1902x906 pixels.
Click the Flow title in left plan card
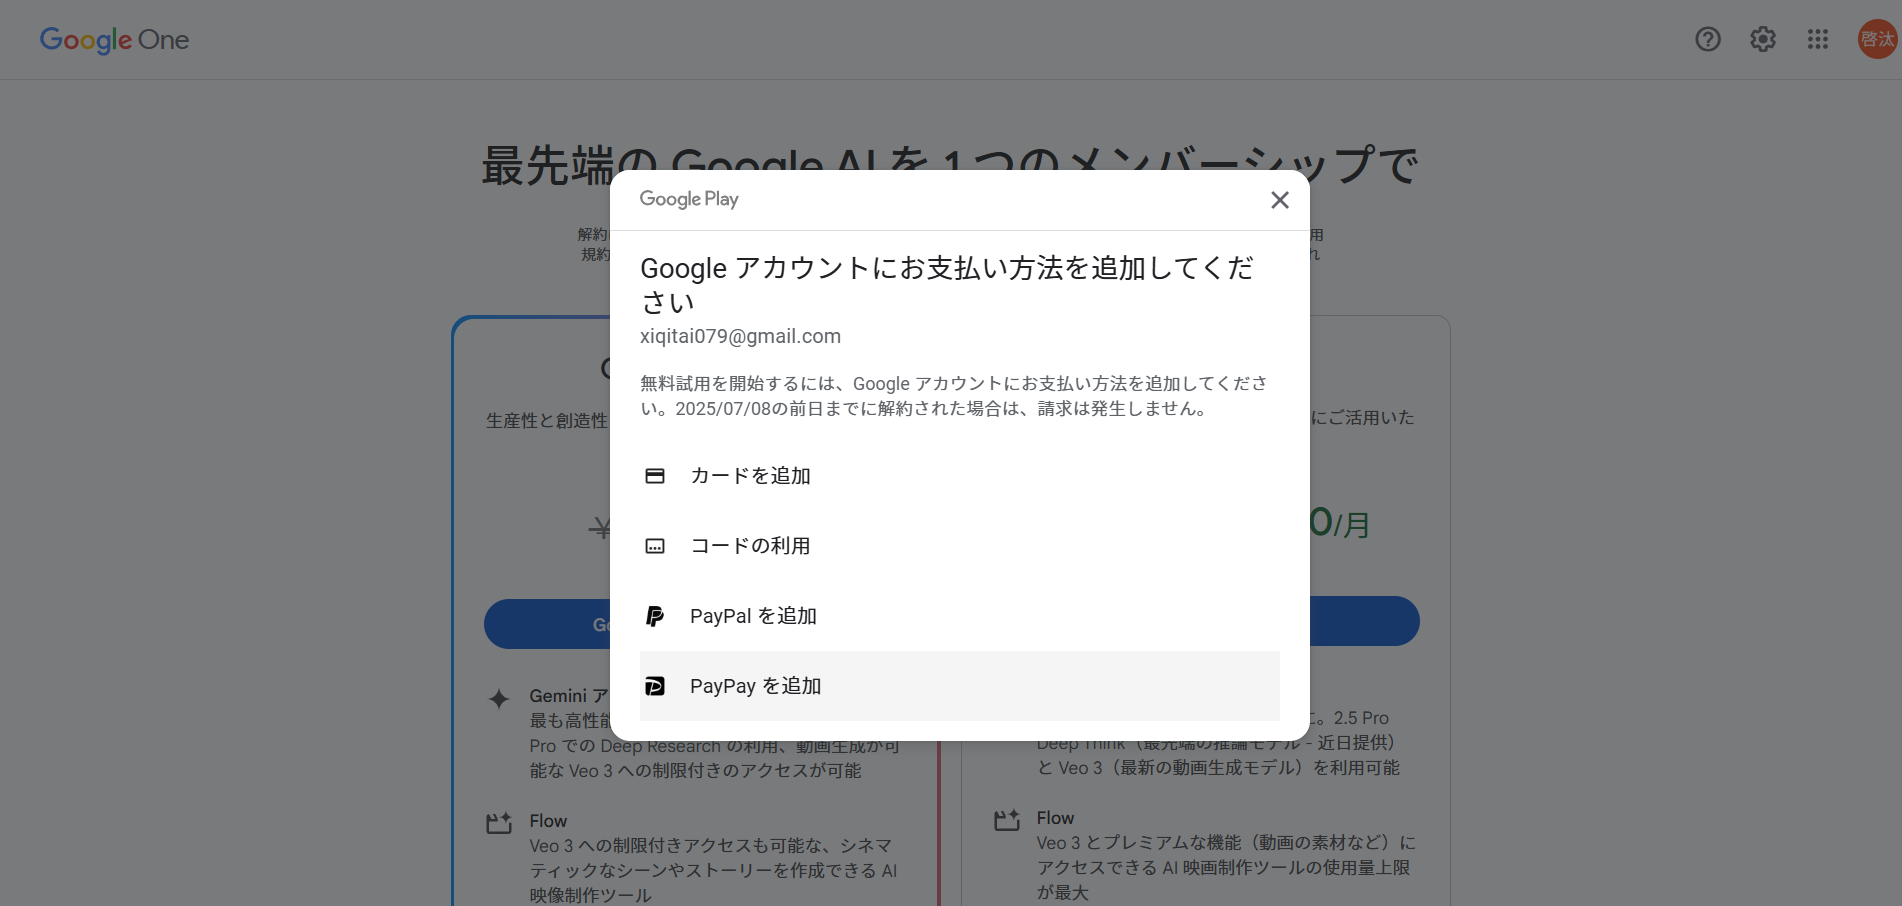548,821
